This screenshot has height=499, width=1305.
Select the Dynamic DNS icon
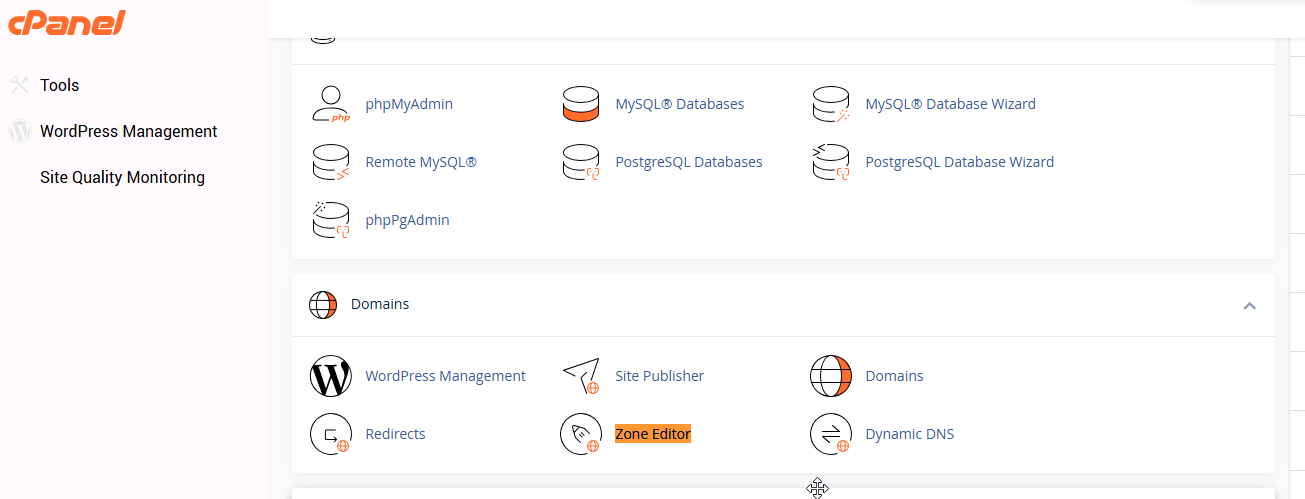[x=831, y=434]
